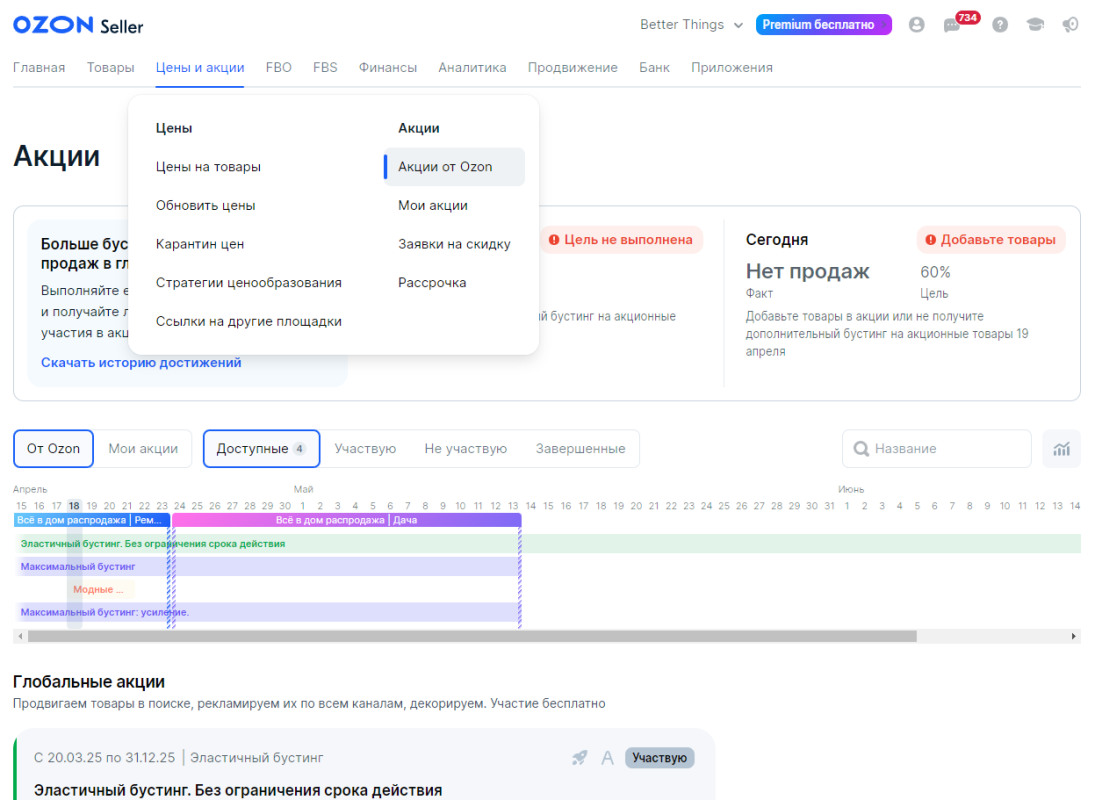Open the FBS menu tab
Screen dimensions: 1095x800
325,68
